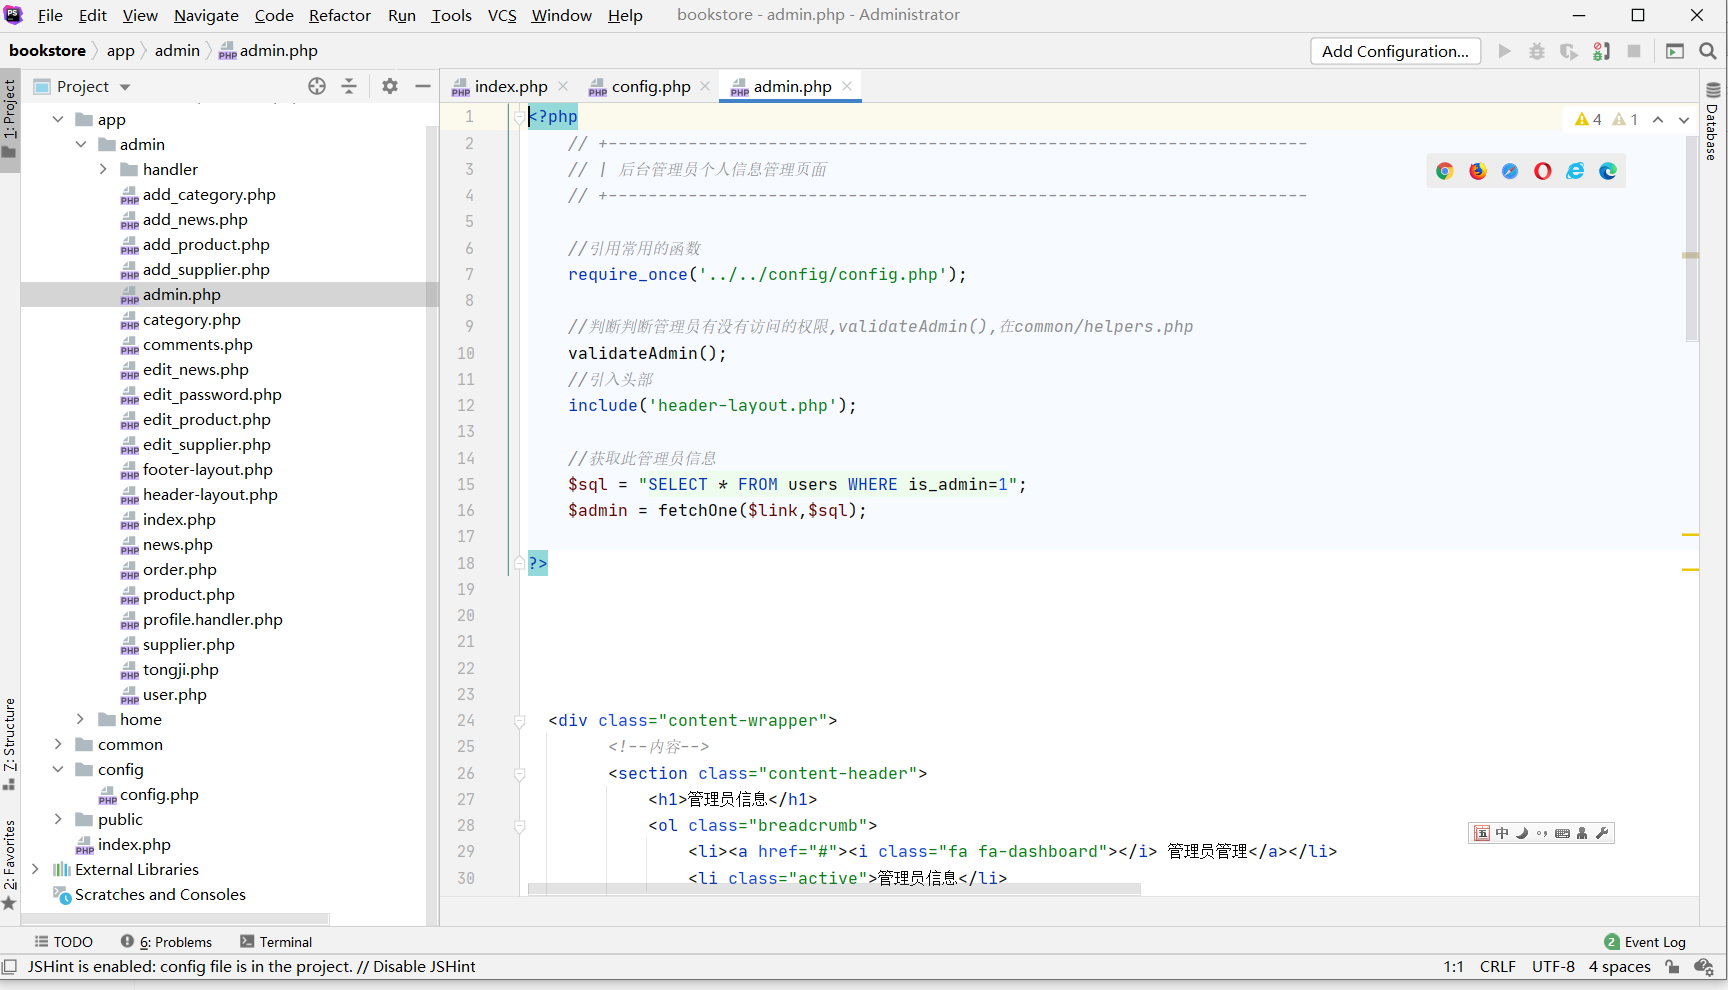Go to next highlighted error arrow

point(1684,120)
